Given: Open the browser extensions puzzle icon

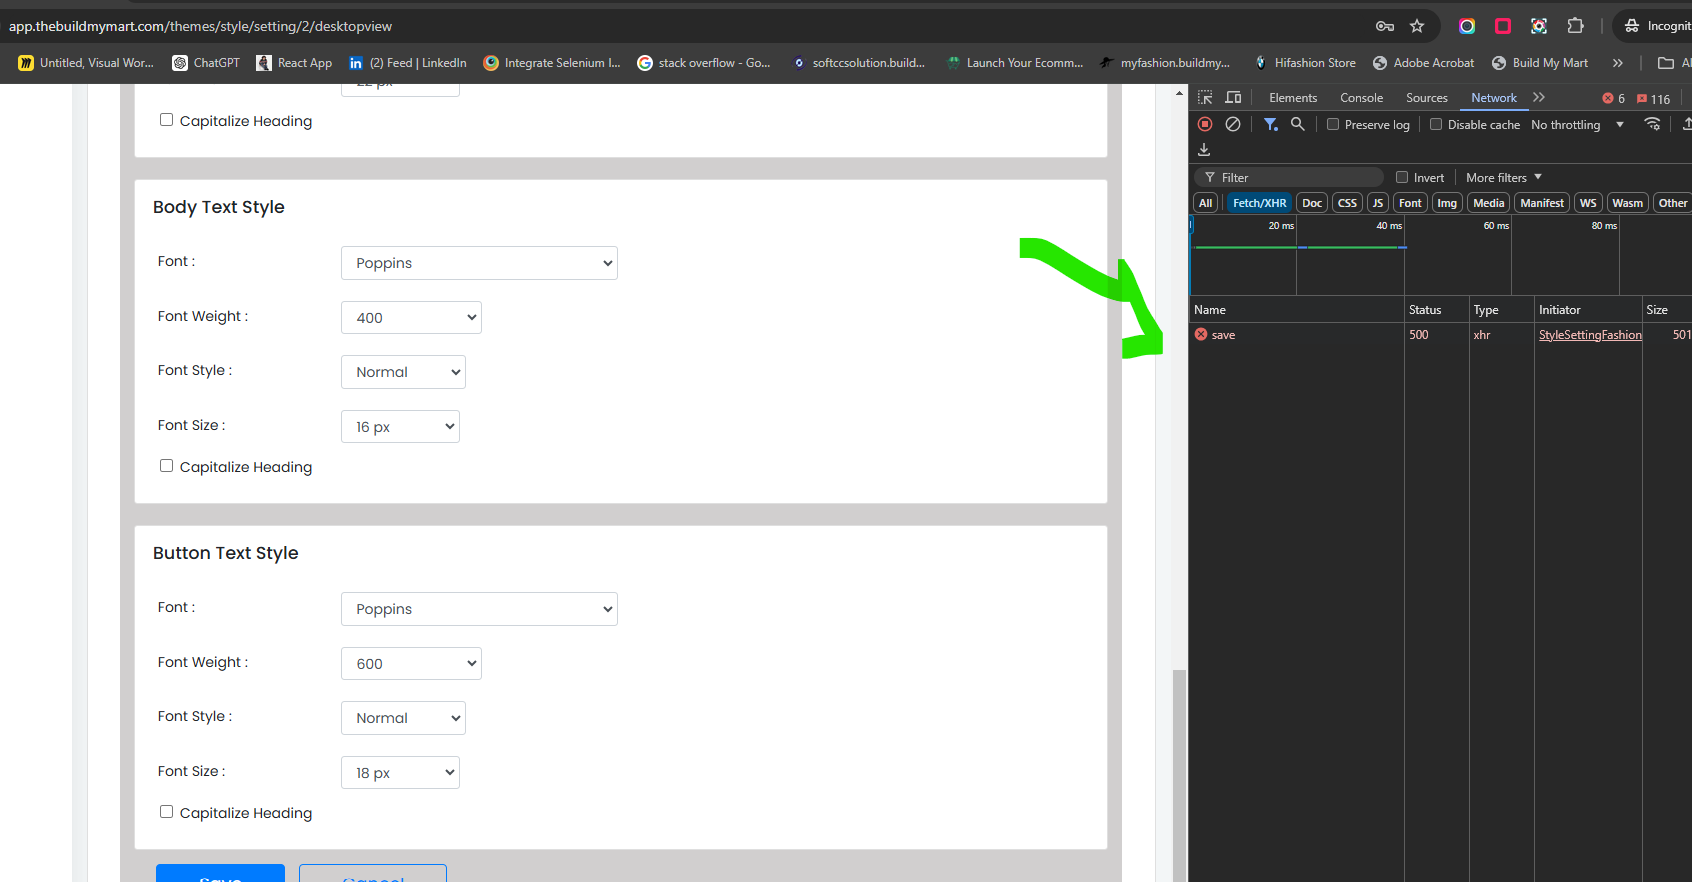Looking at the screenshot, I should (1575, 26).
